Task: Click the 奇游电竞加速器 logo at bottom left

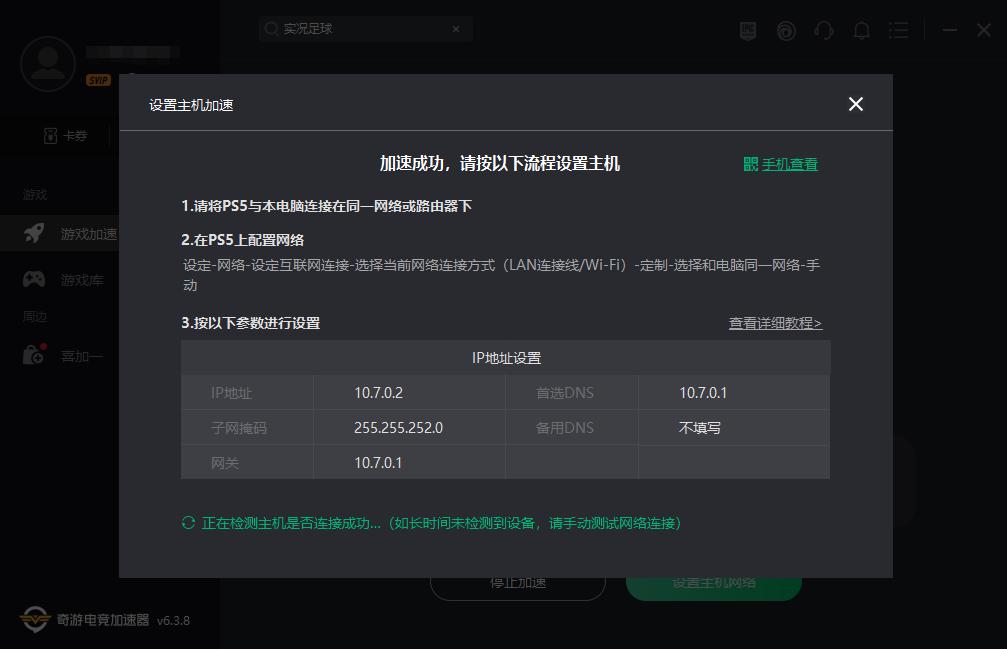Action: coord(34,620)
